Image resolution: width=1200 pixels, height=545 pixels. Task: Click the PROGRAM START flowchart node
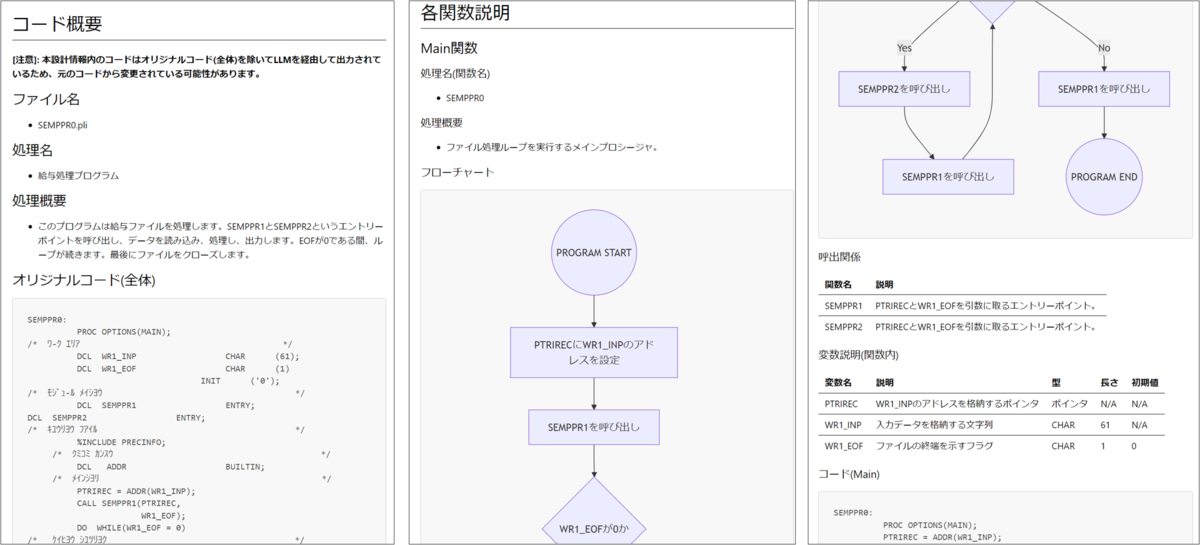[x=594, y=252]
